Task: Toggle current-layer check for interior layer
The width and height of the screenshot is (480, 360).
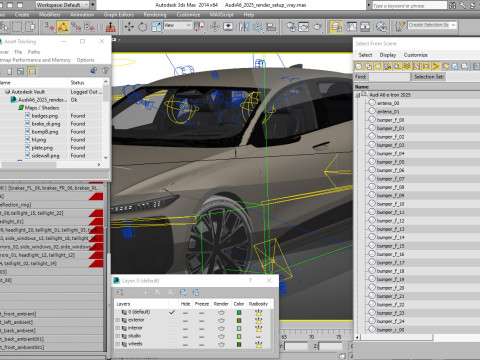Action: (x=172, y=328)
